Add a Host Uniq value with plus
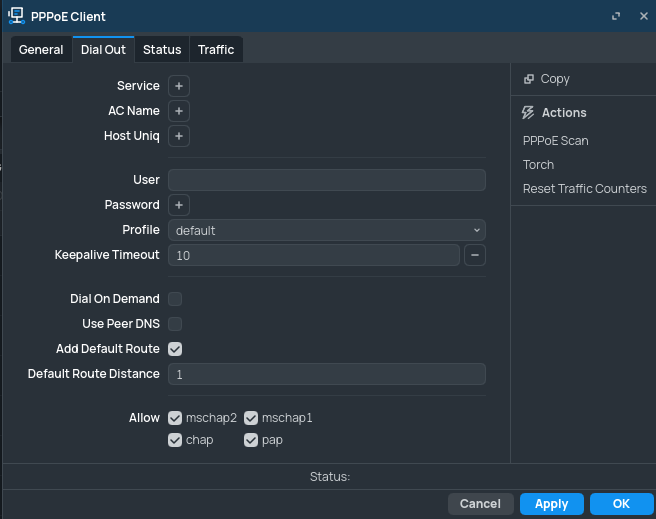This screenshot has height=519, width=656. click(179, 136)
